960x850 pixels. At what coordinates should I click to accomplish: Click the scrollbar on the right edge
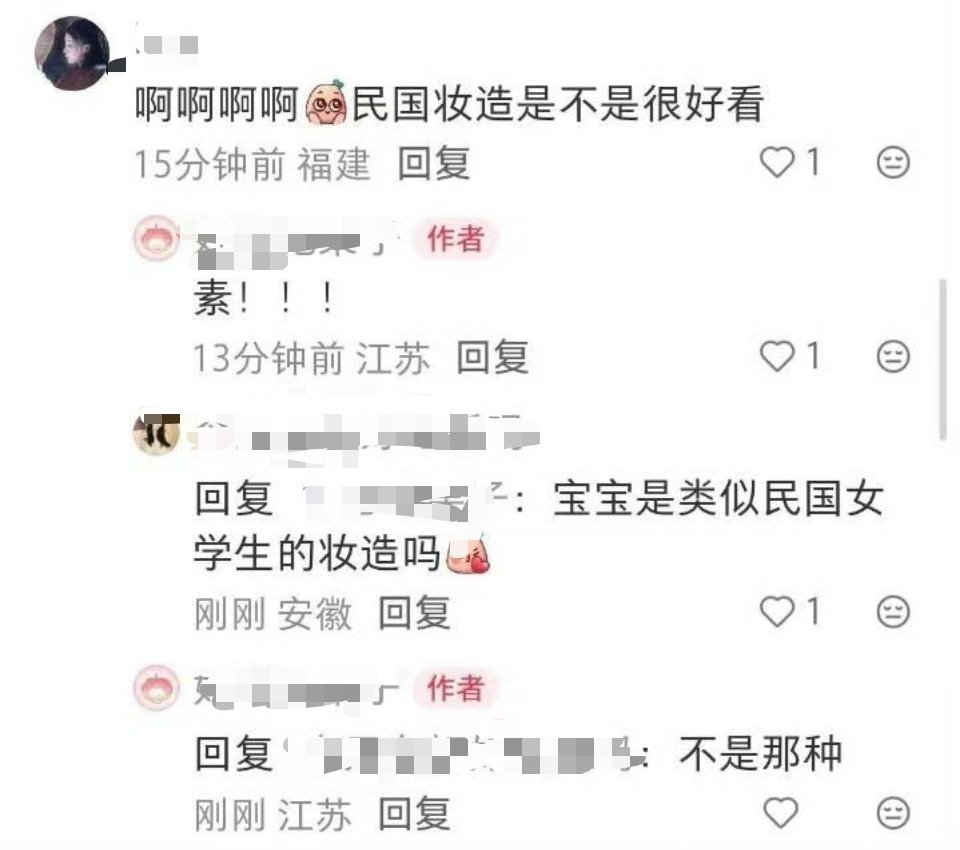pyautogui.click(x=943, y=359)
